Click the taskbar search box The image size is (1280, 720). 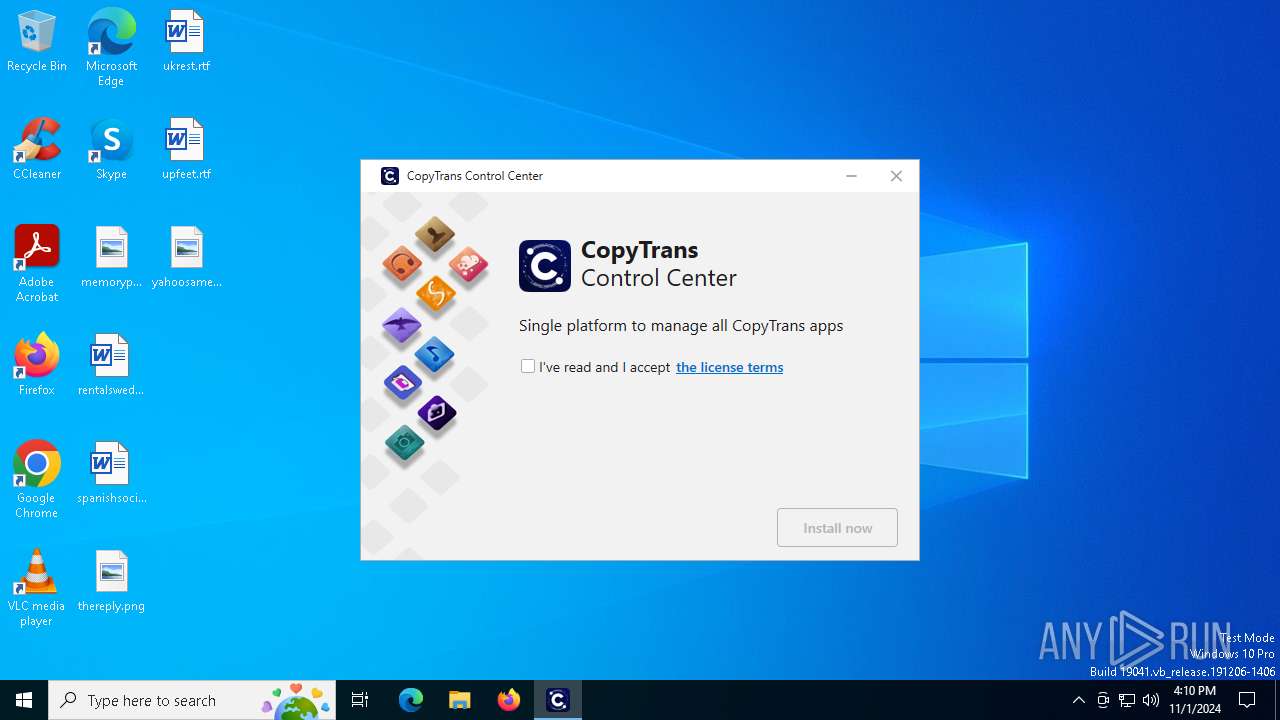[x=192, y=700]
